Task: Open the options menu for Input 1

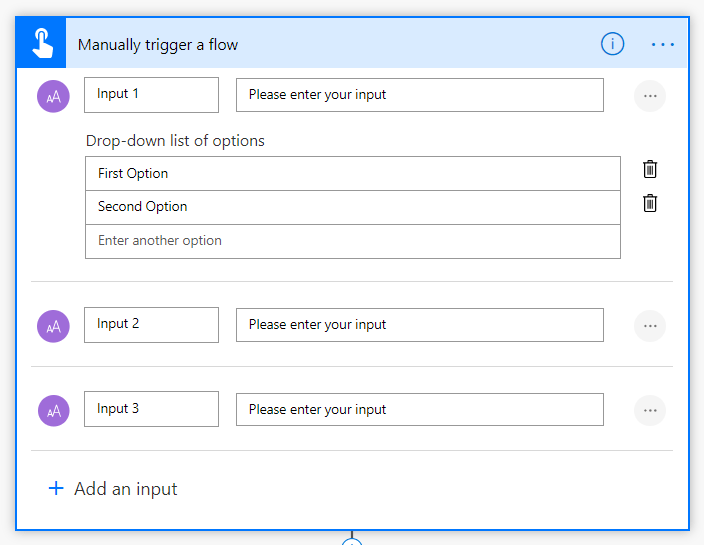Action: tap(650, 96)
